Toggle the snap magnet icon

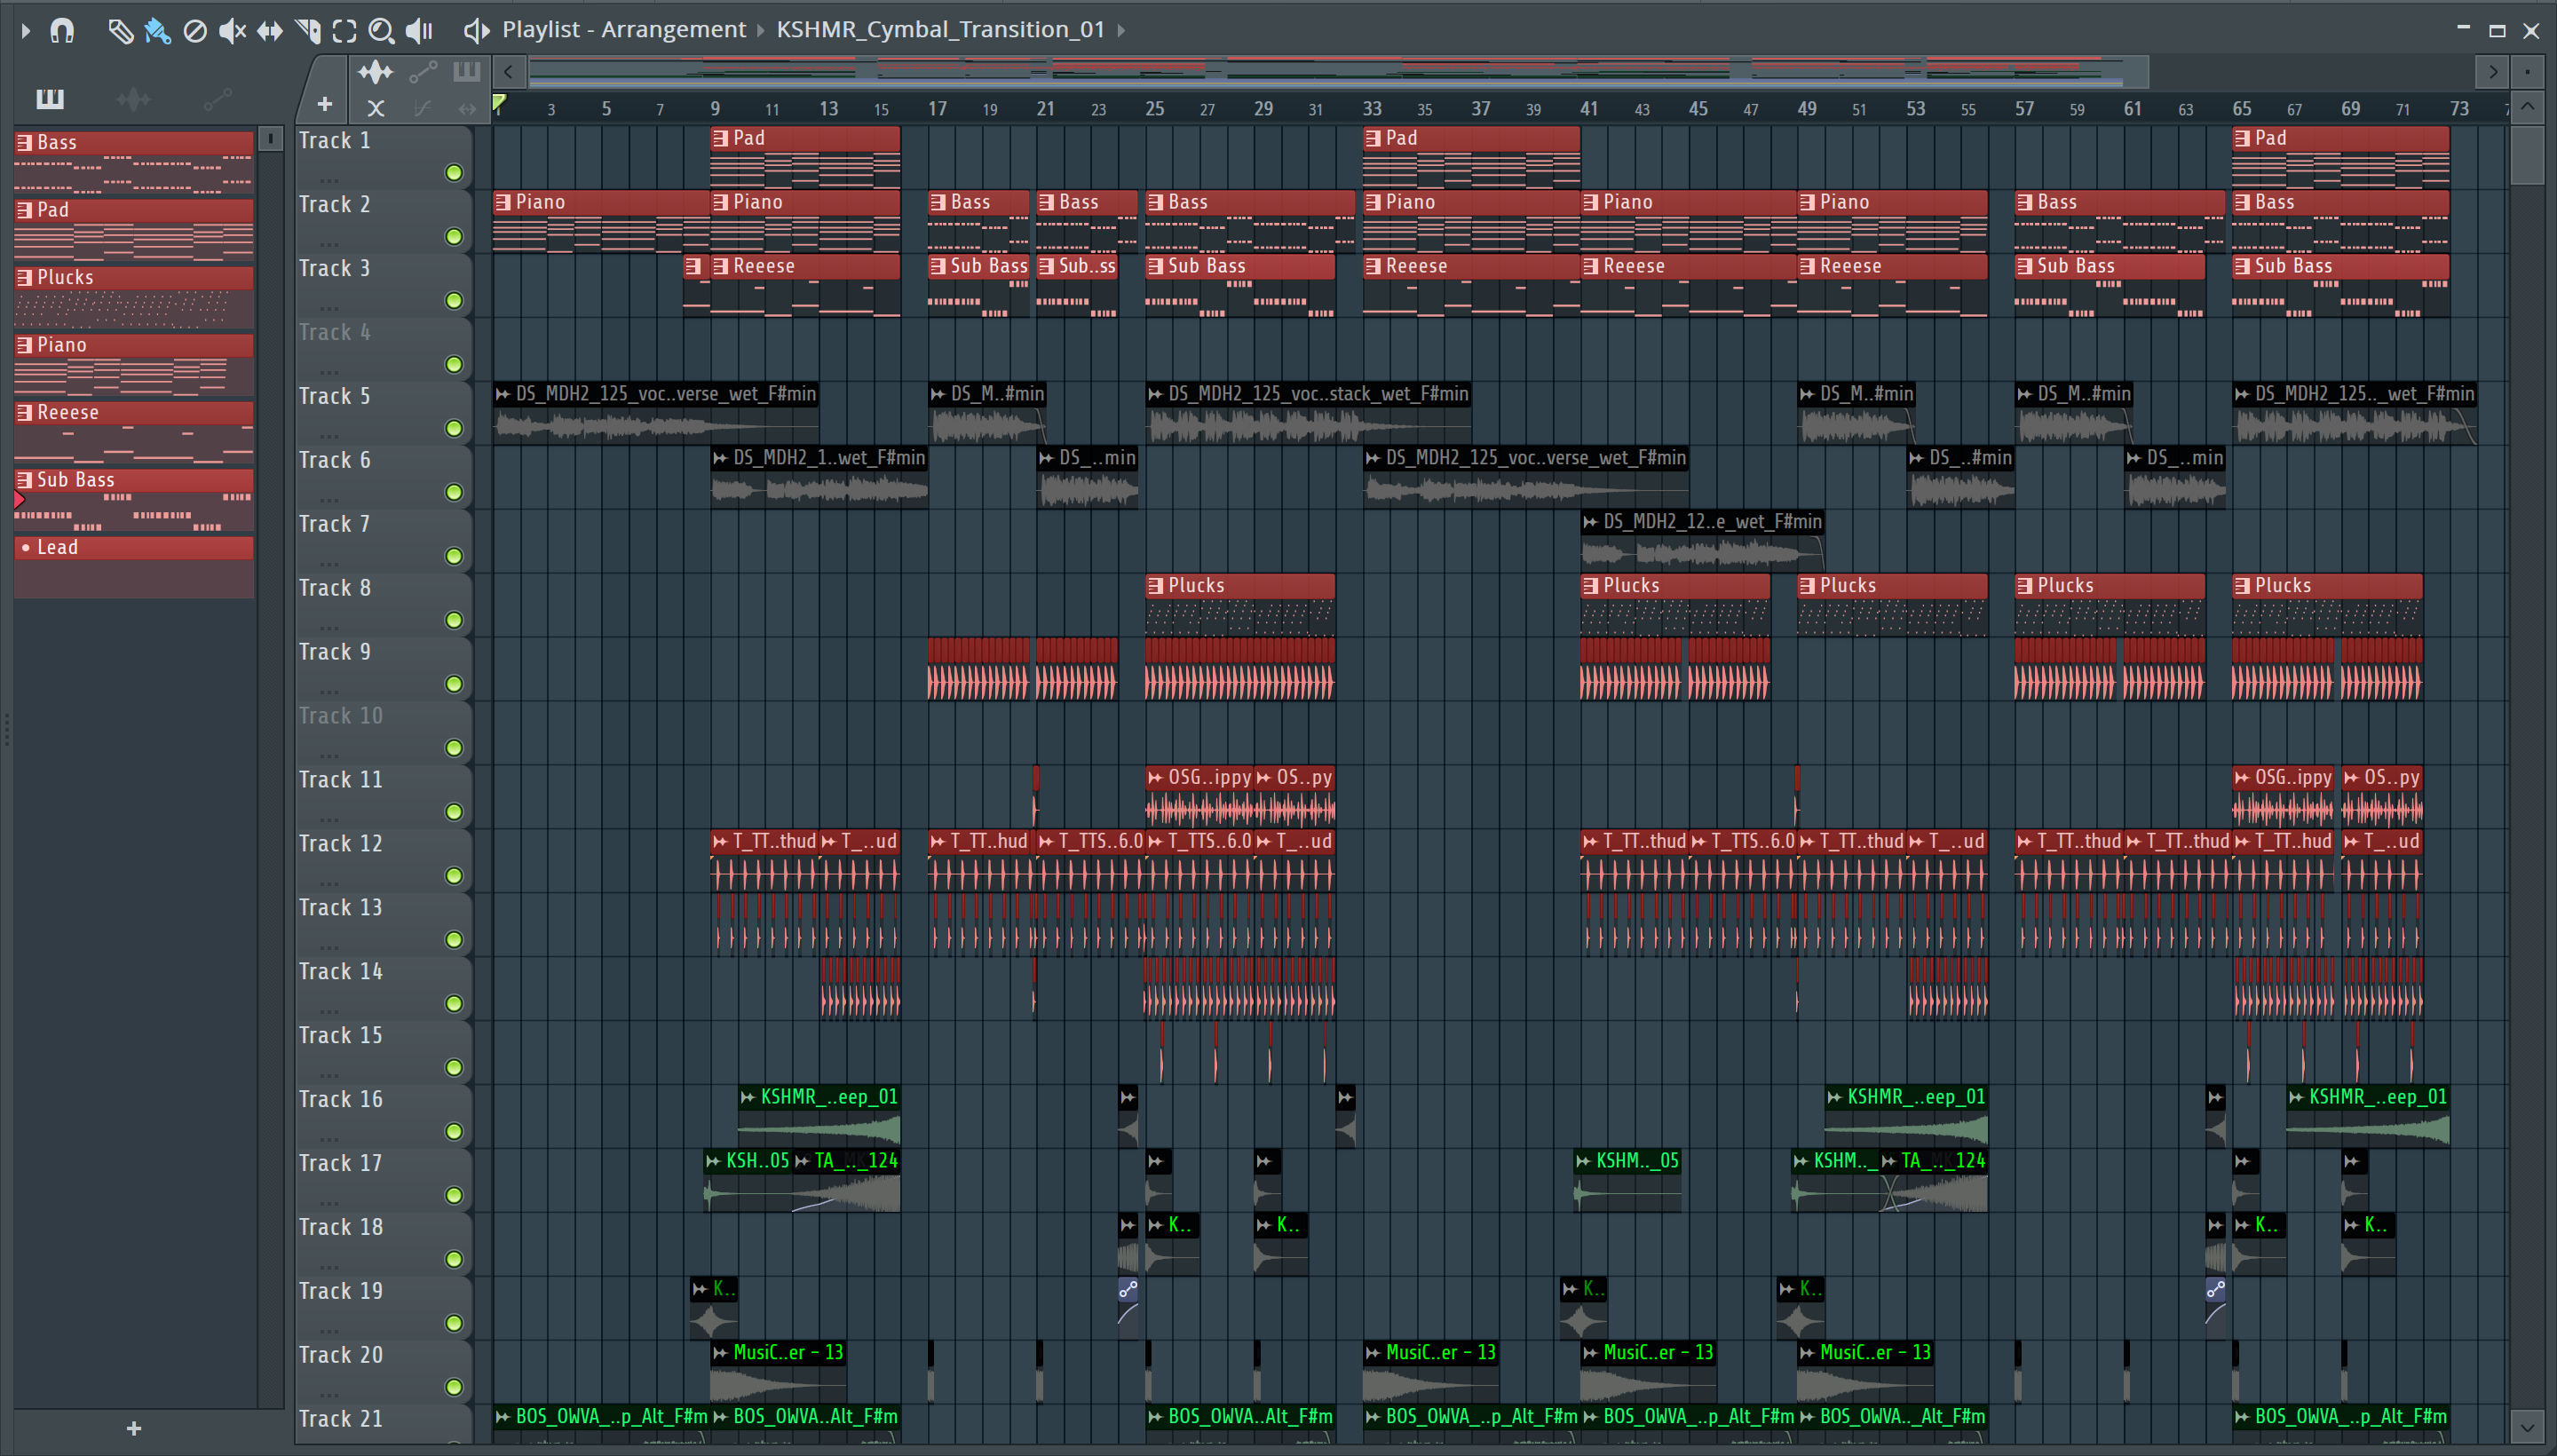pyautogui.click(x=62, y=31)
